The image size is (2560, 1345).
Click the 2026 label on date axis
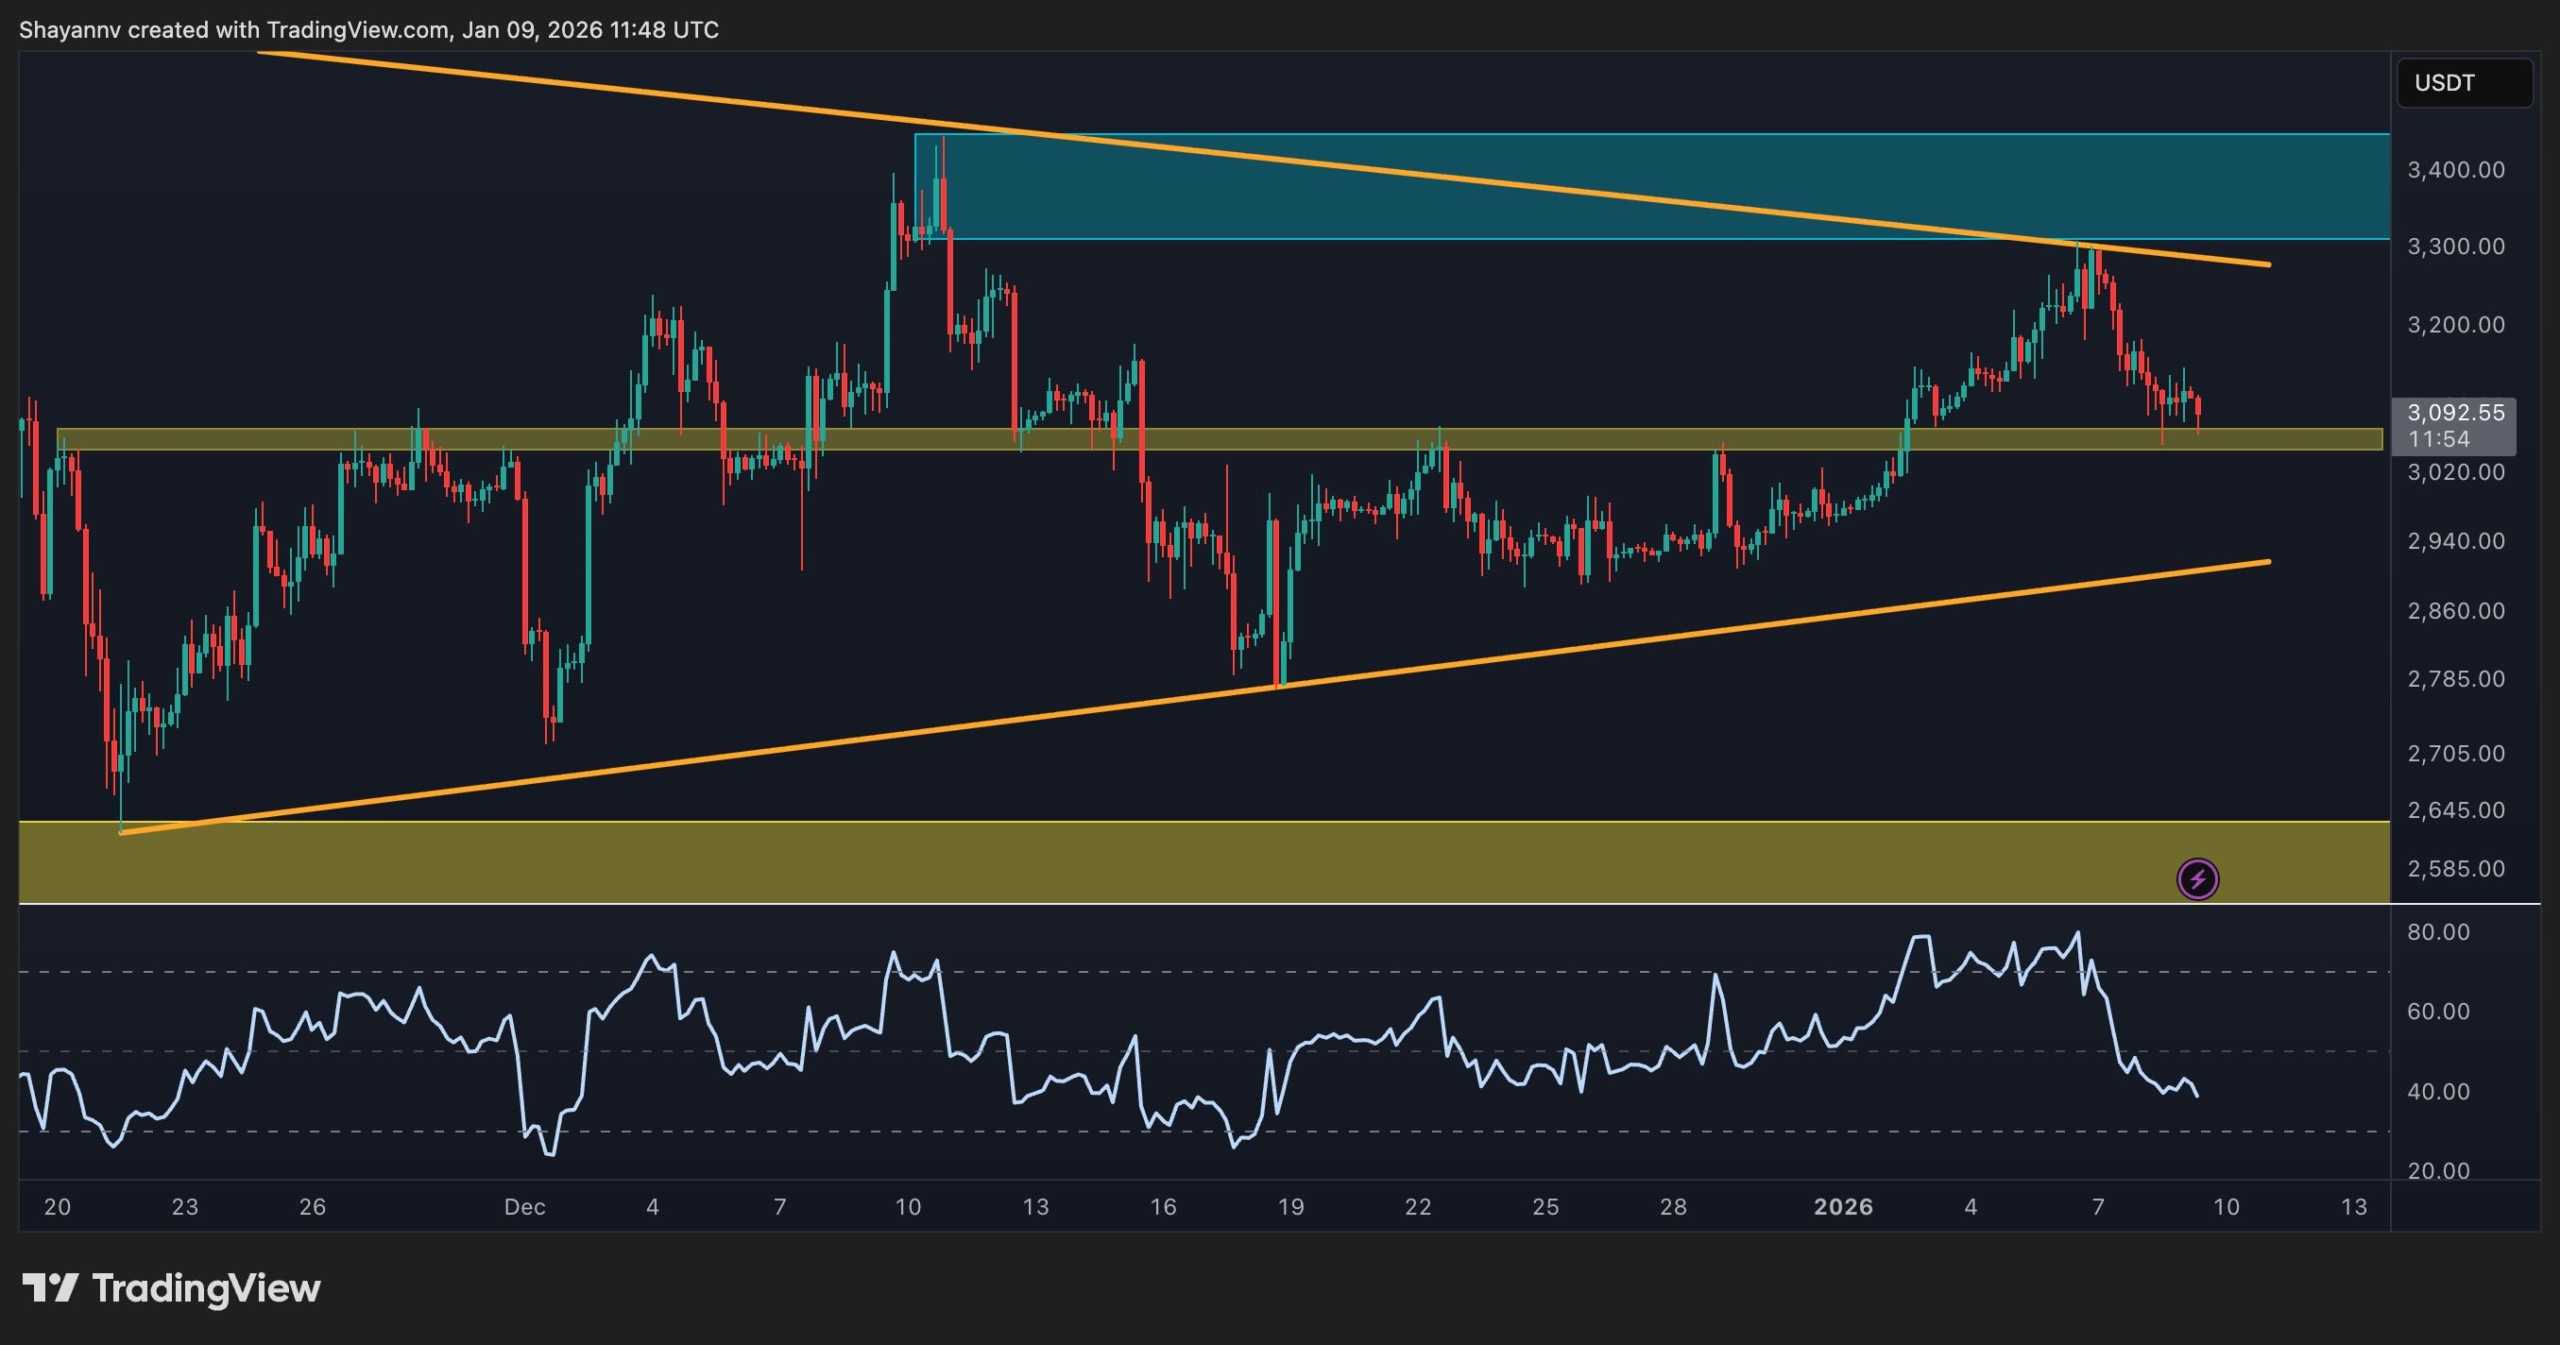point(1842,1207)
